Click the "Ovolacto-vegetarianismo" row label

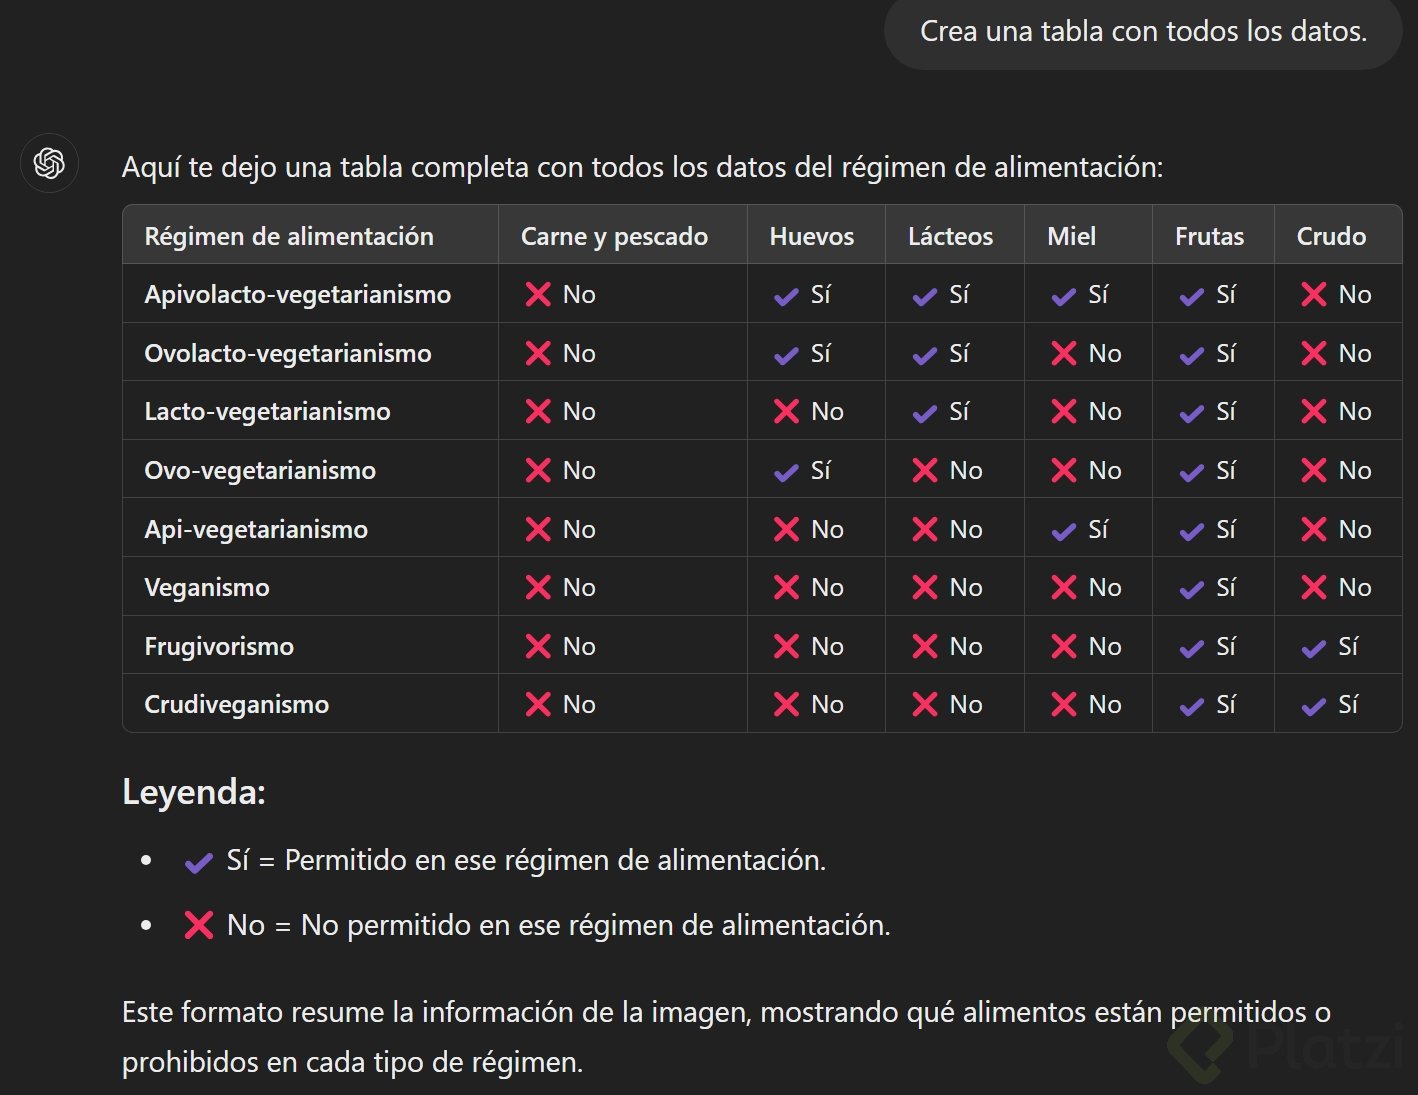coord(288,354)
